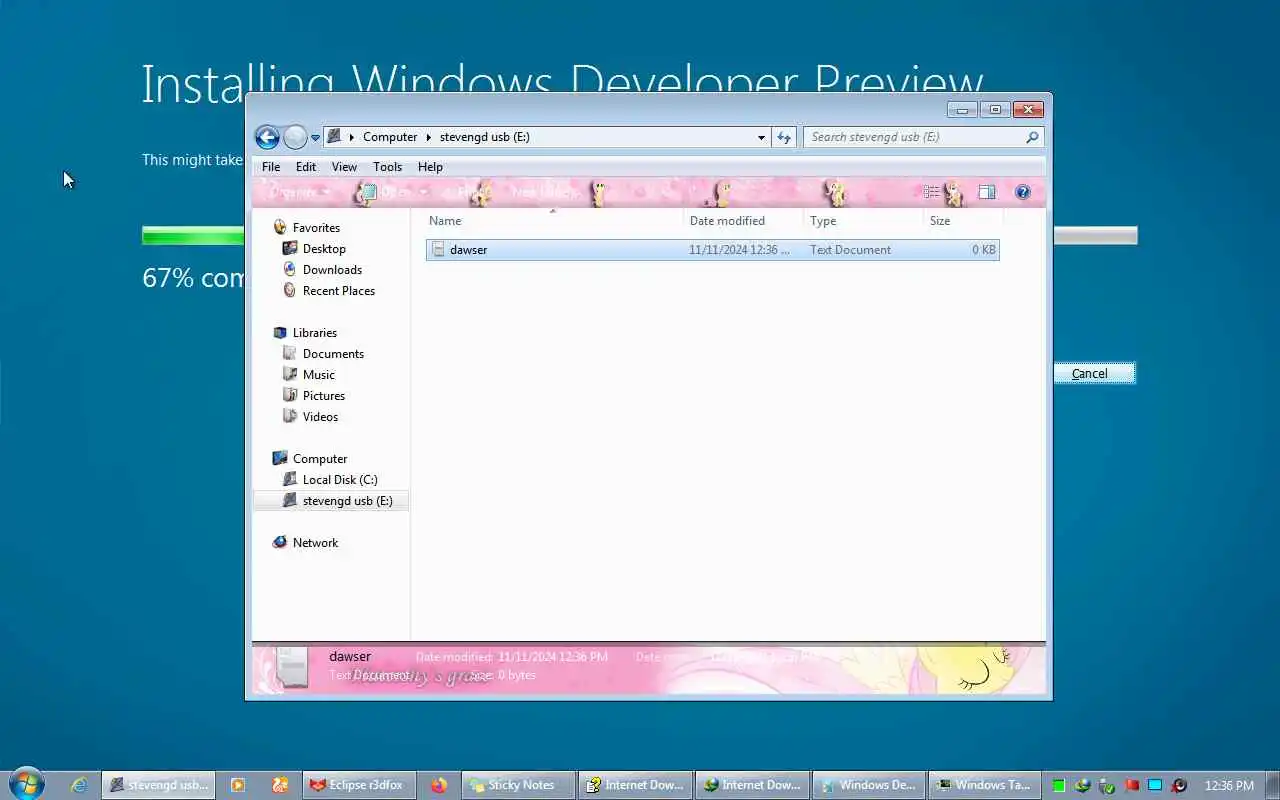Open the Tools menu
The width and height of the screenshot is (1280, 800).
pyautogui.click(x=387, y=167)
